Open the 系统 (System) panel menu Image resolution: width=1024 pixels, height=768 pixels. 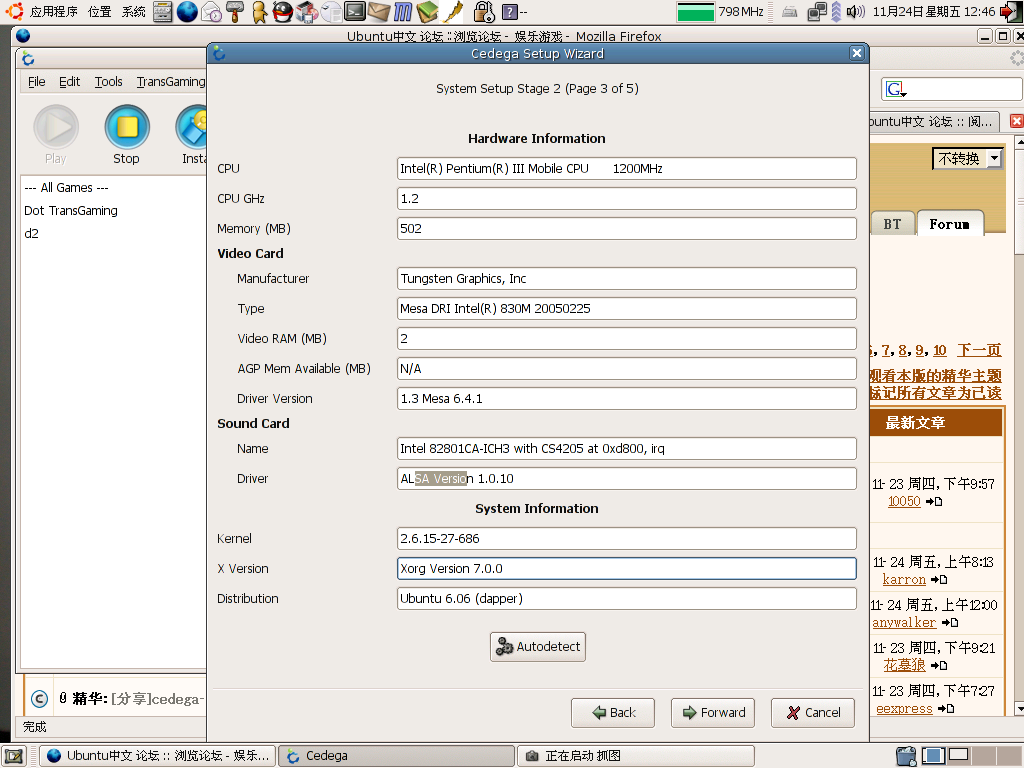tap(133, 11)
